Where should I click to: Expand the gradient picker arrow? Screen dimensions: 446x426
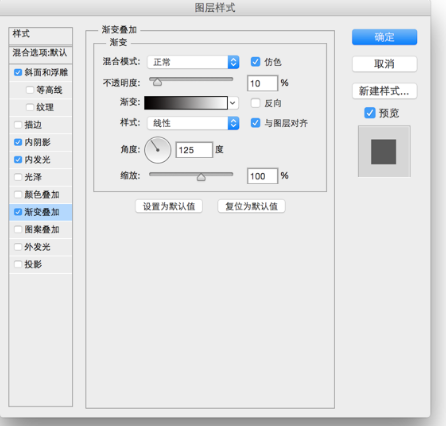233,103
